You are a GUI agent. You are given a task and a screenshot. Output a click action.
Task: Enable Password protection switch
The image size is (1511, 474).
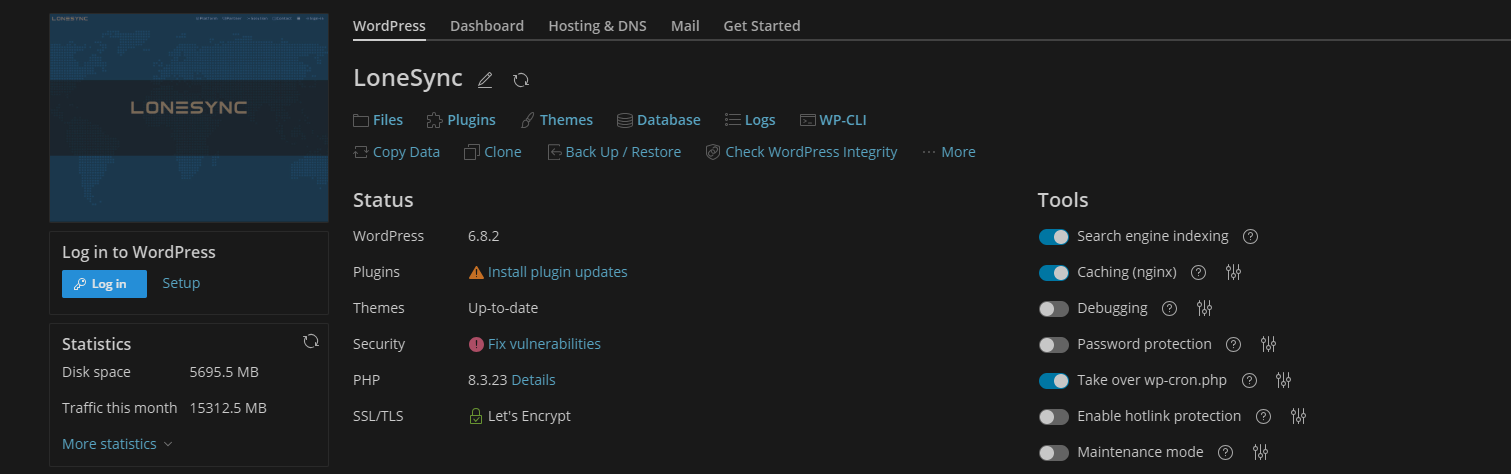click(x=1054, y=344)
